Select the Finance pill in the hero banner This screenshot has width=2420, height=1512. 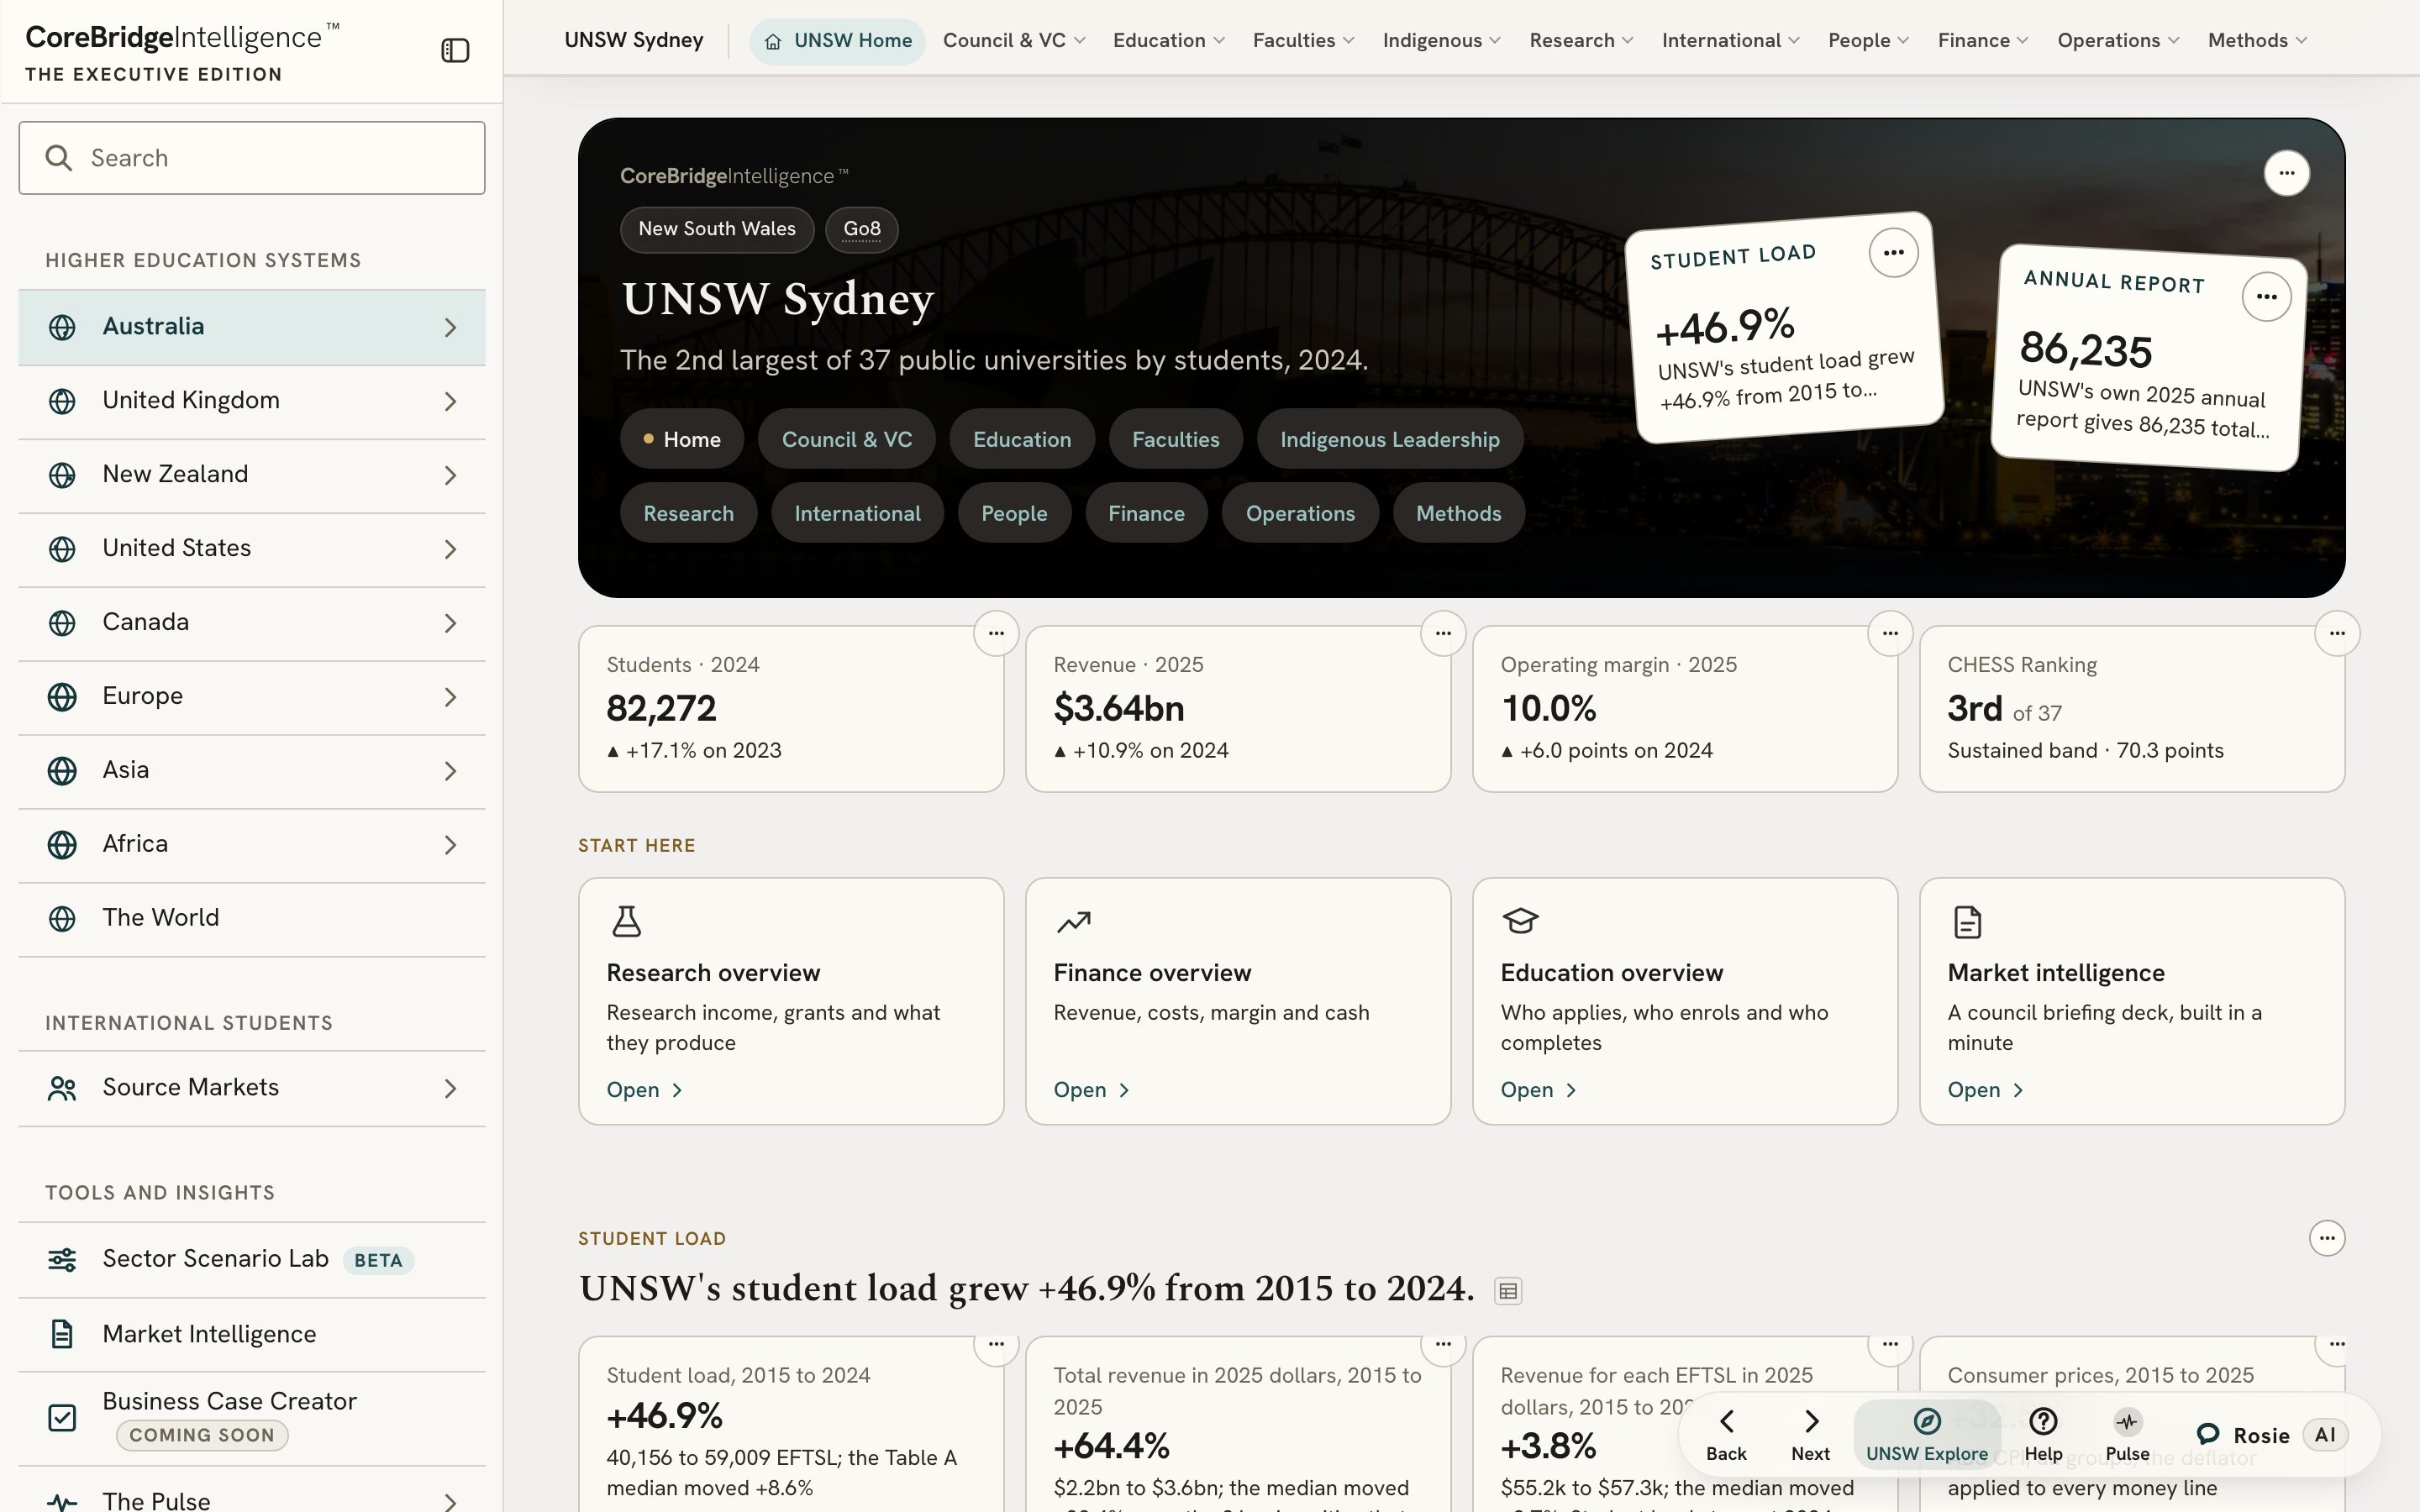(1146, 513)
